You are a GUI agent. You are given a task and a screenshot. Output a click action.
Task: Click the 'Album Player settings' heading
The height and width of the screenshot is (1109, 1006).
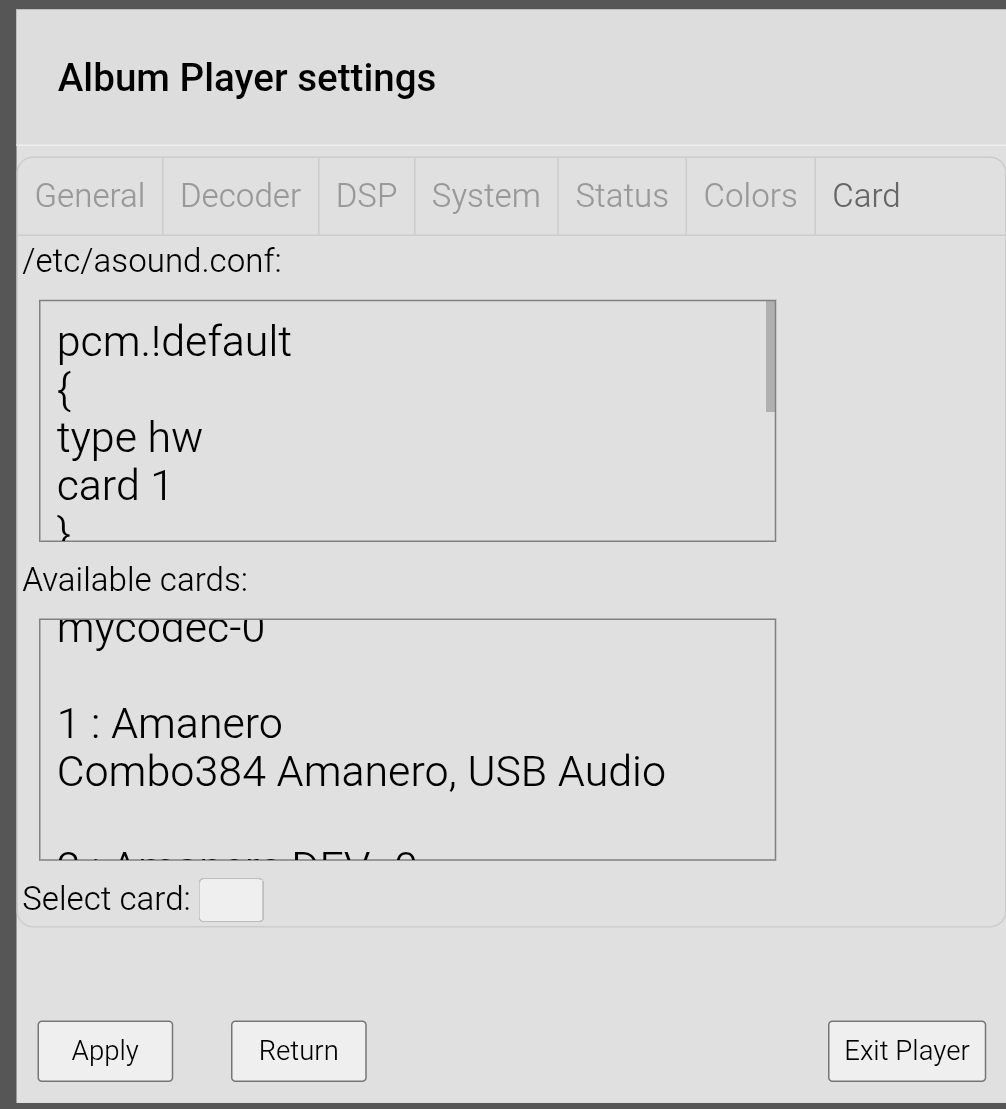click(247, 78)
